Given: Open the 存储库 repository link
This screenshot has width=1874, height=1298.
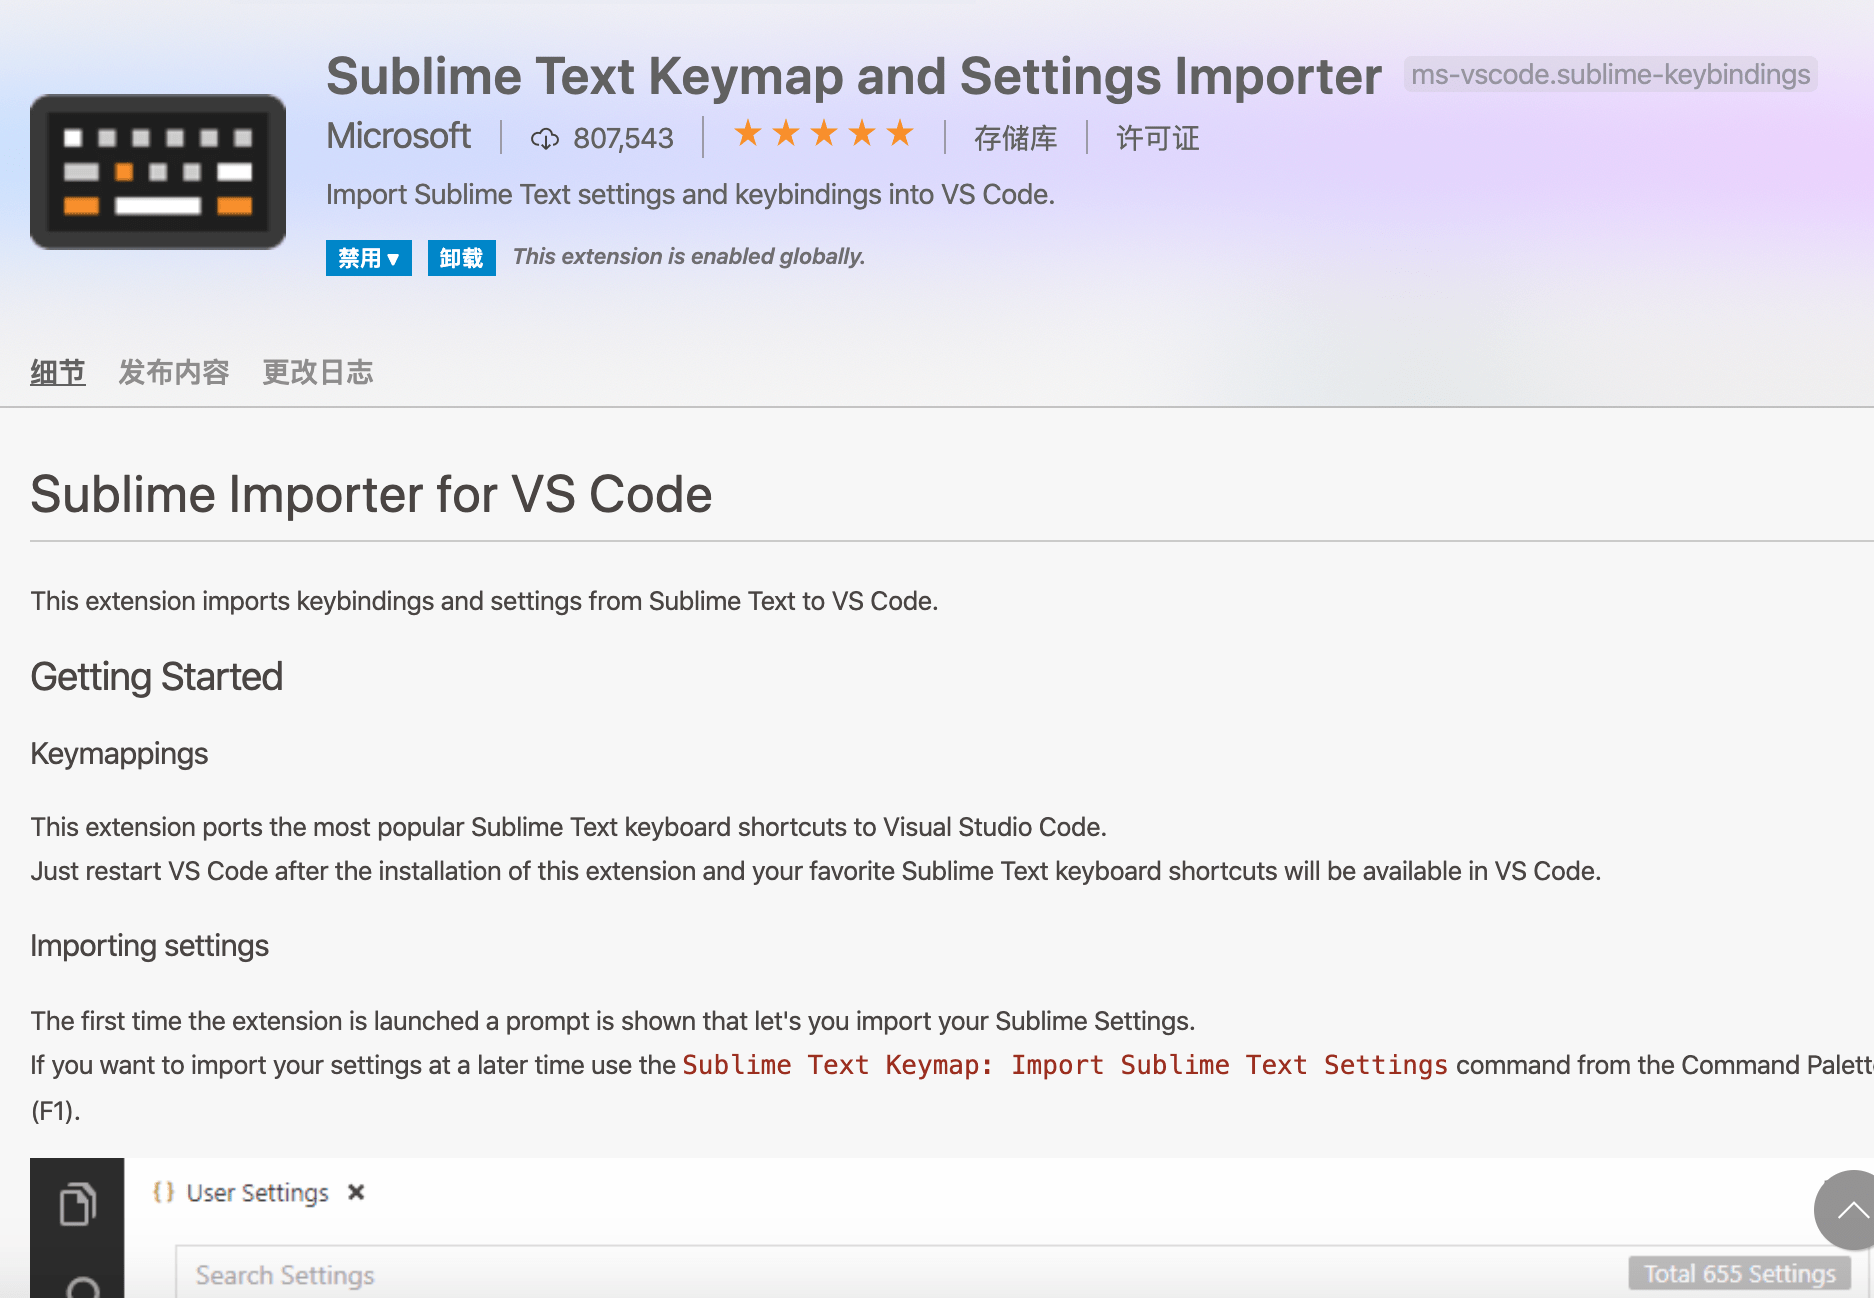Looking at the screenshot, I should click(x=1015, y=138).
